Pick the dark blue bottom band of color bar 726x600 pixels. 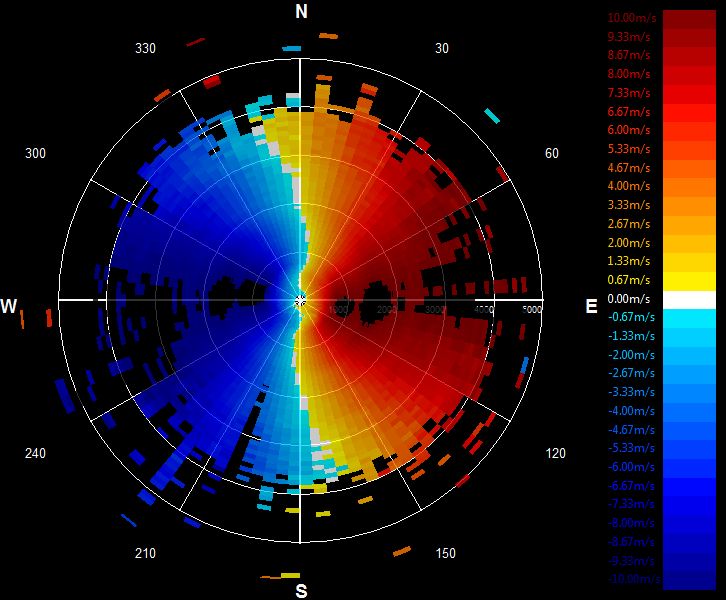click(x=689, y=582)
